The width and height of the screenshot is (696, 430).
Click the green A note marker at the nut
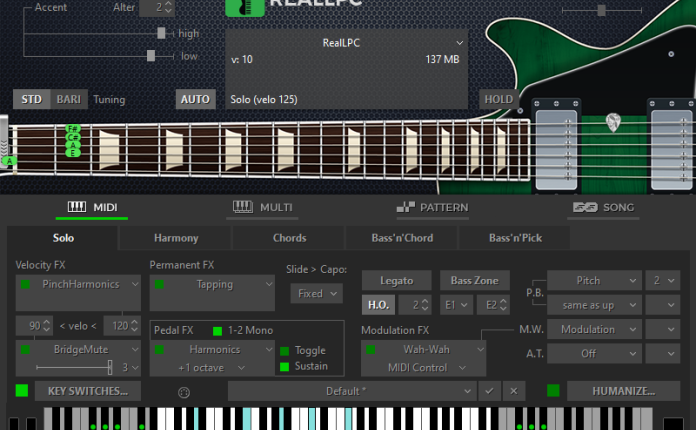(x=9, y=161)
